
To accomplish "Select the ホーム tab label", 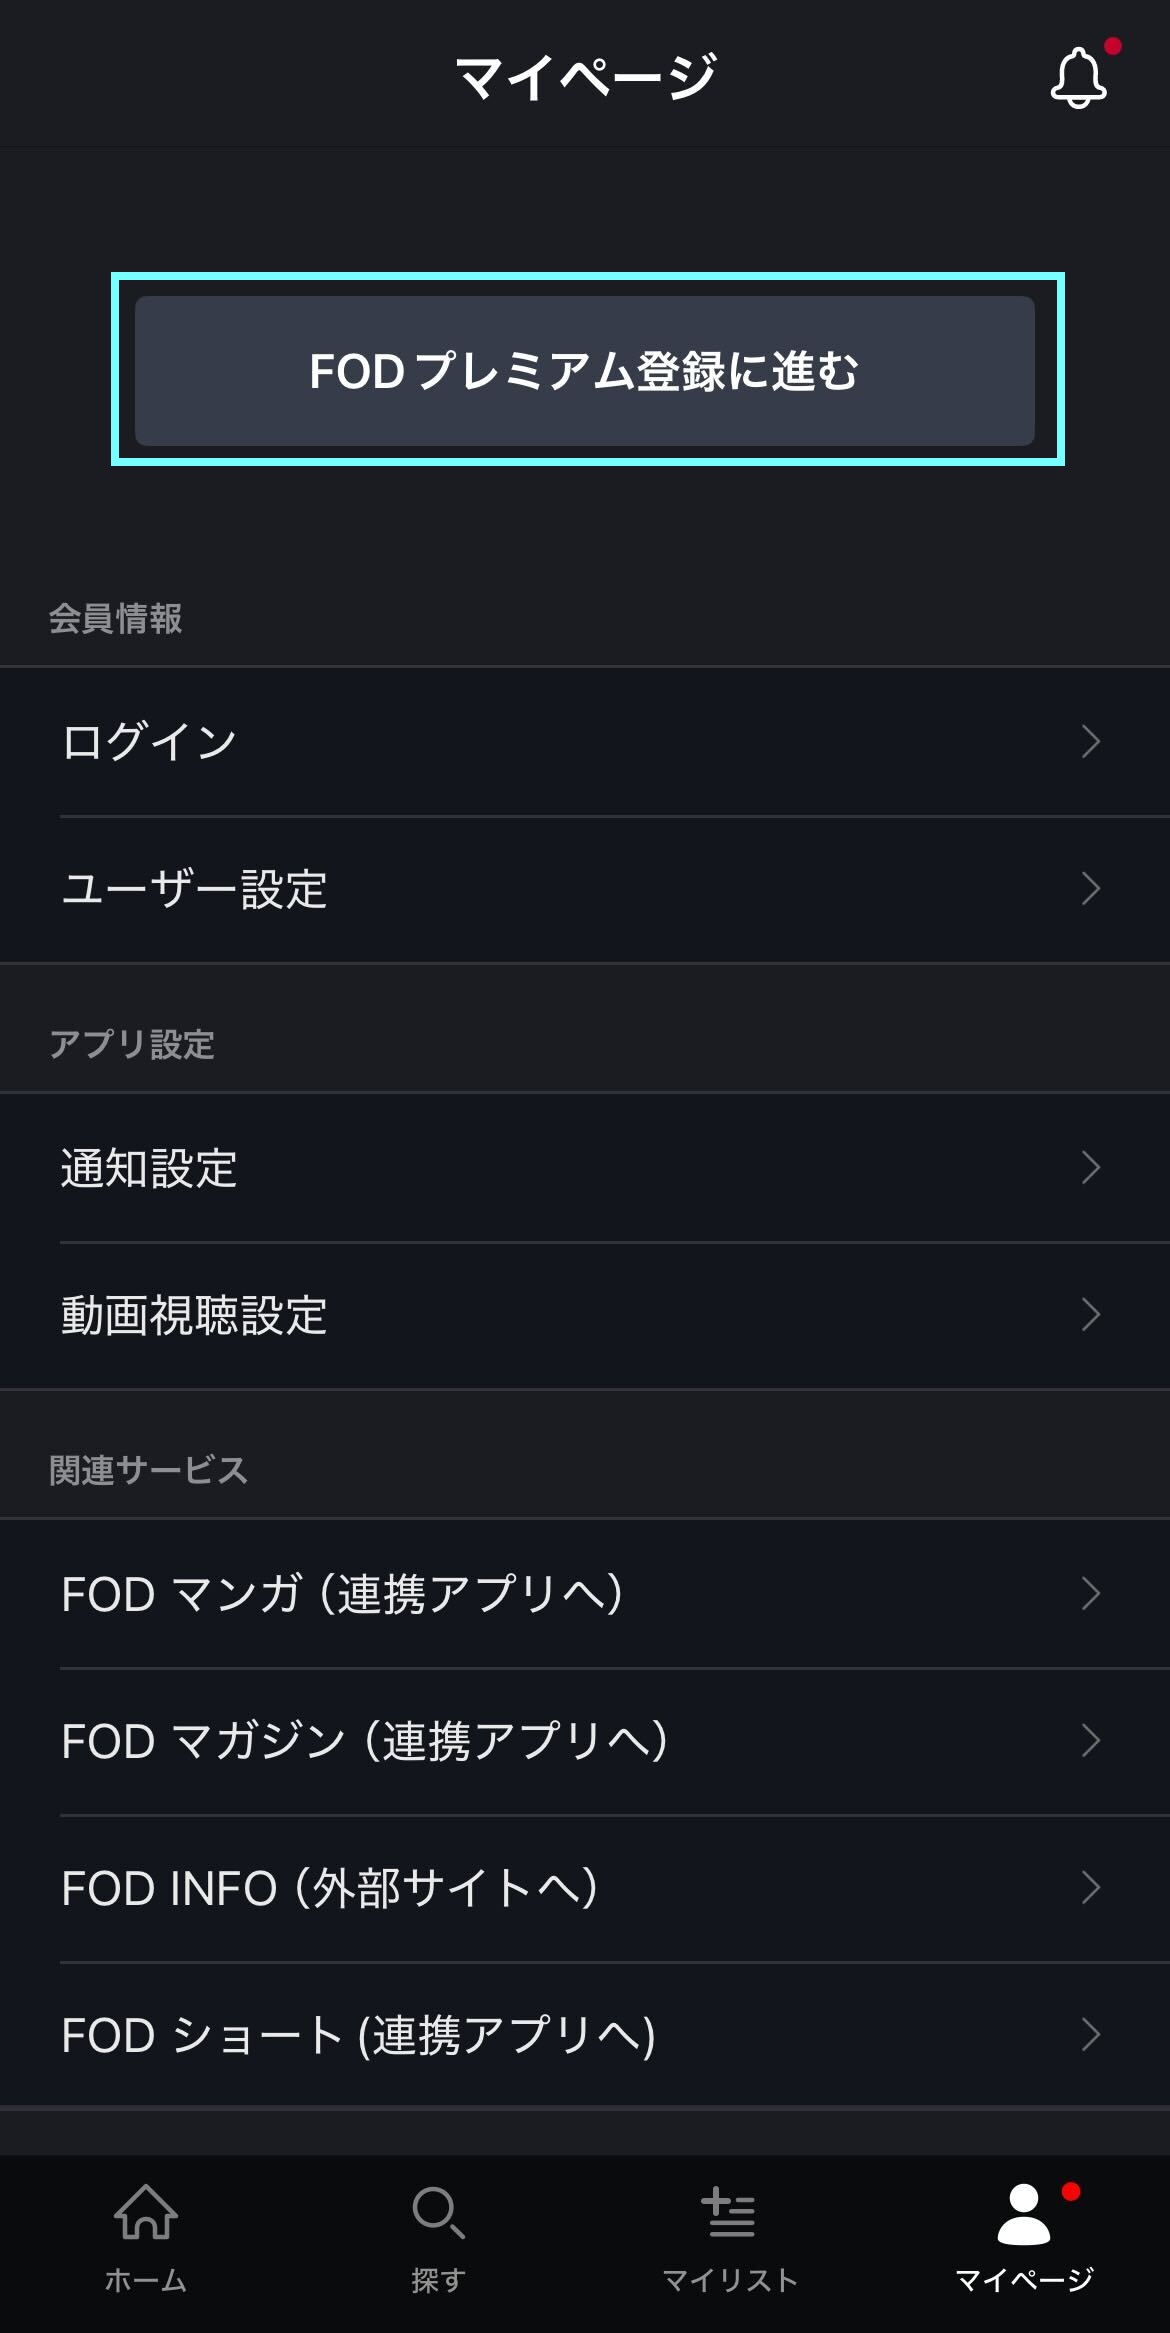I will click(146, 2281).
